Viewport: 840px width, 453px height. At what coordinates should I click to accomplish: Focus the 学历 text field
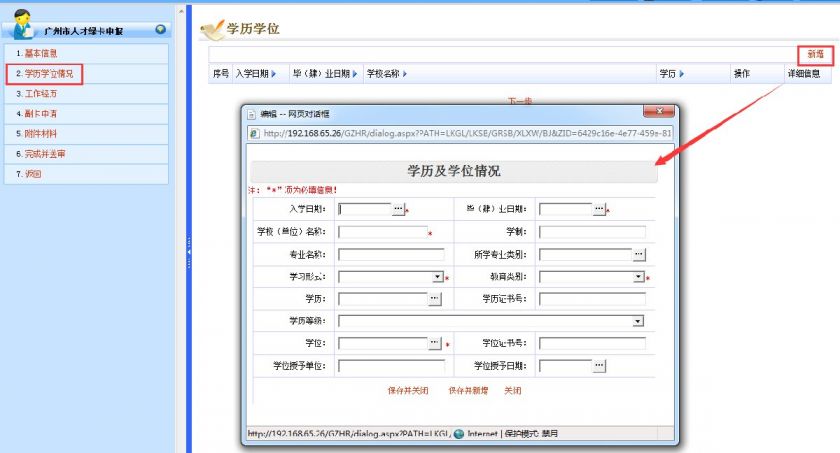click(x=383, y=299)
